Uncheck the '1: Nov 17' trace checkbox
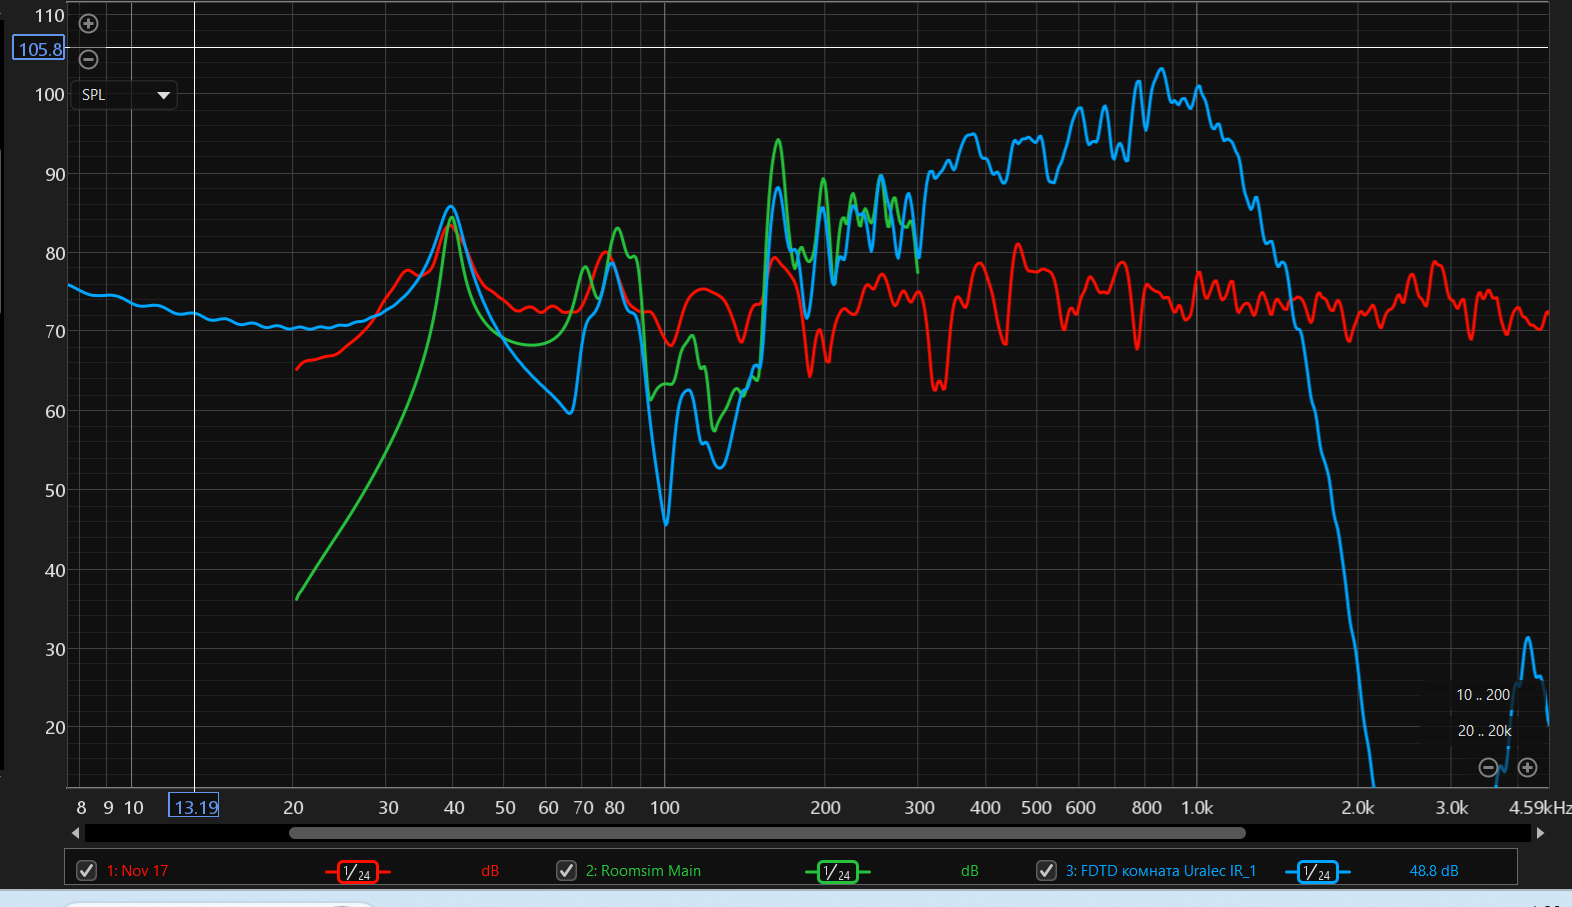This screenshot has height=907, width=1572. click(x=87, y=870)
